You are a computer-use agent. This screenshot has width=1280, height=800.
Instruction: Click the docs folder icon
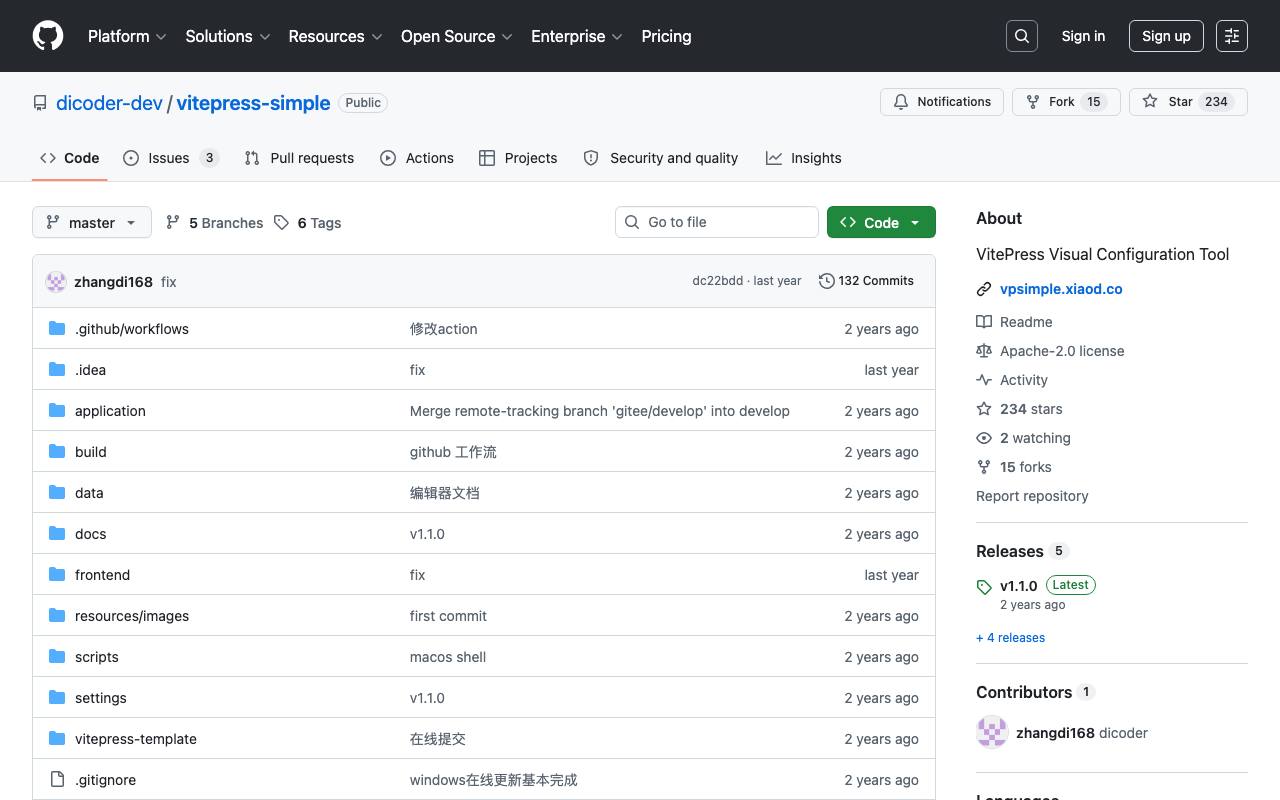57,533
